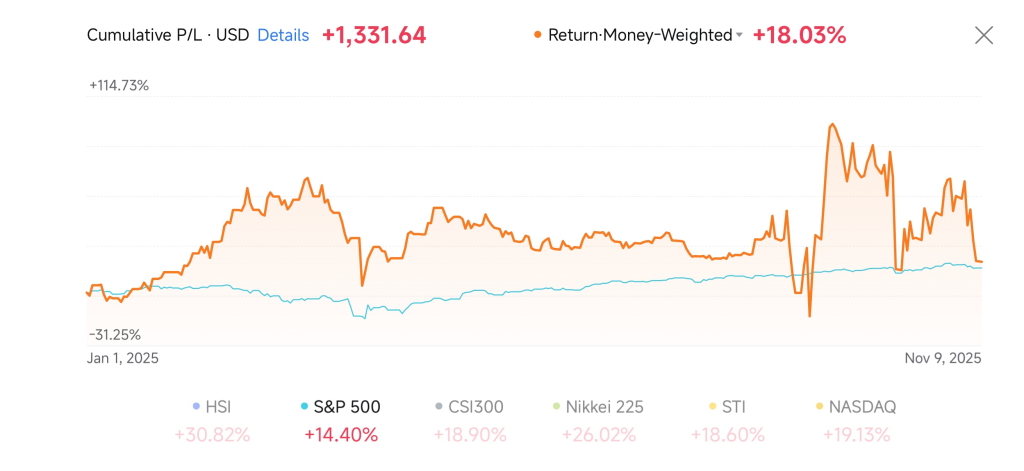Screen dimensions: 1024x471
Task: Click the +1,331.64 cumulative P/L value
Action: coord(374,35)
